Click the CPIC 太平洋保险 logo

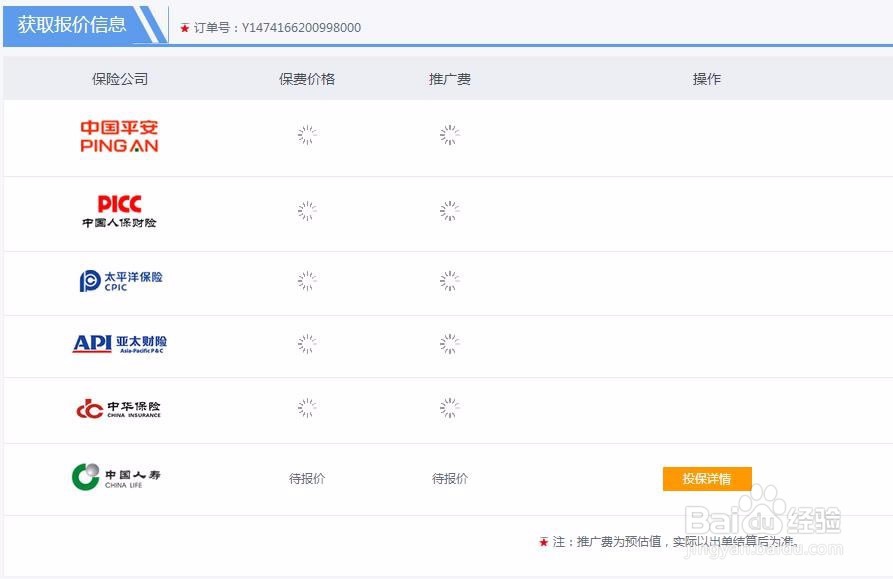[x=121, y=281]
